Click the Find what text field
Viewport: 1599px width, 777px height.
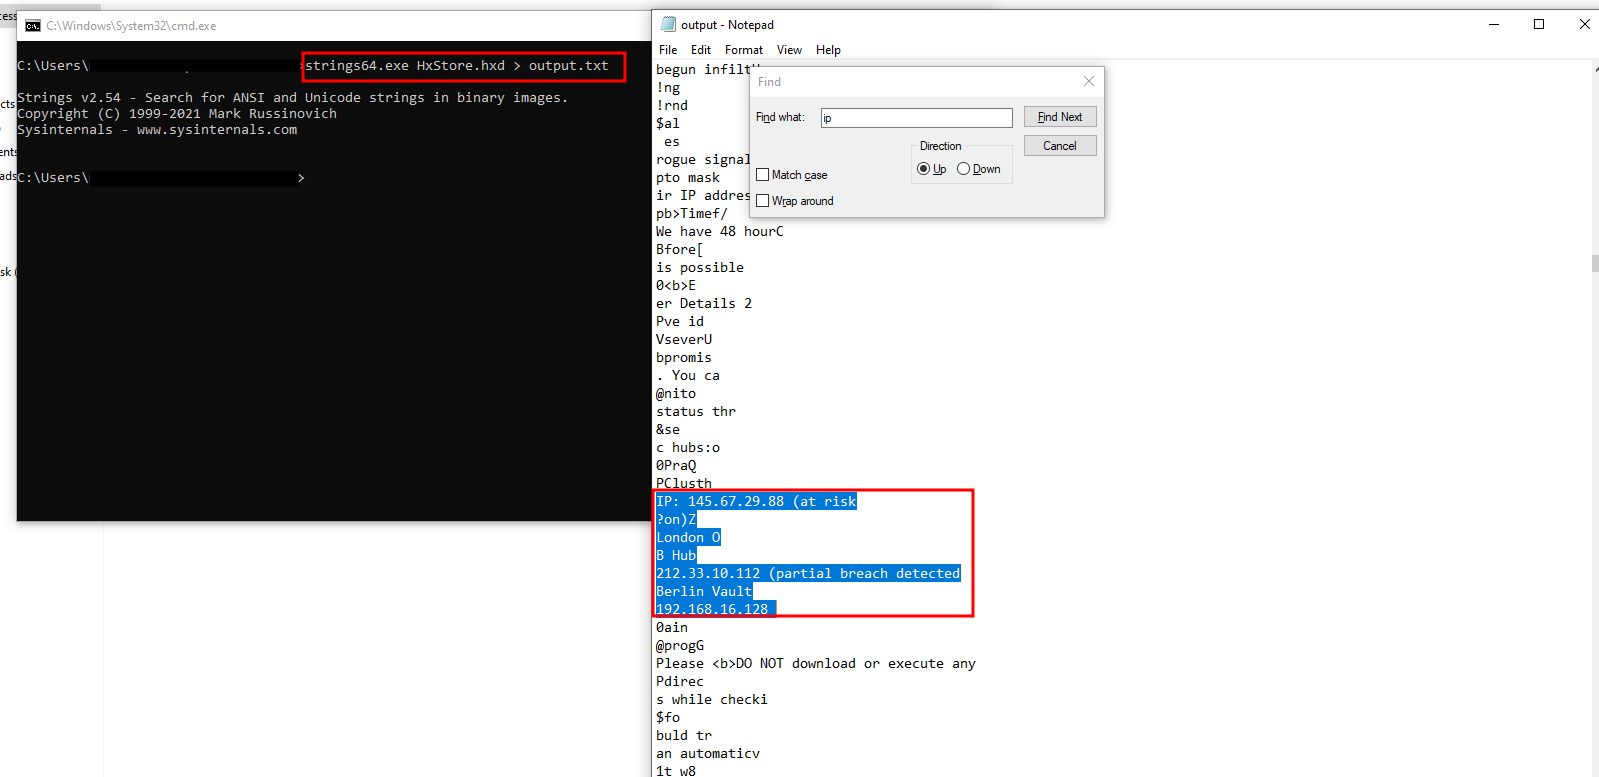pos(916,118)
